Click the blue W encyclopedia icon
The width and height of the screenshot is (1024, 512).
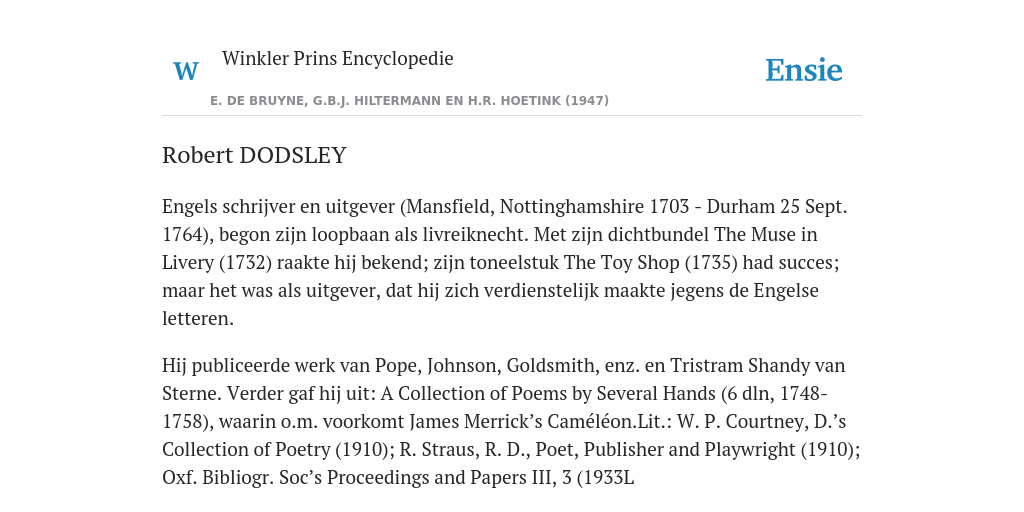pyautogui.click(x=186, y=71)
